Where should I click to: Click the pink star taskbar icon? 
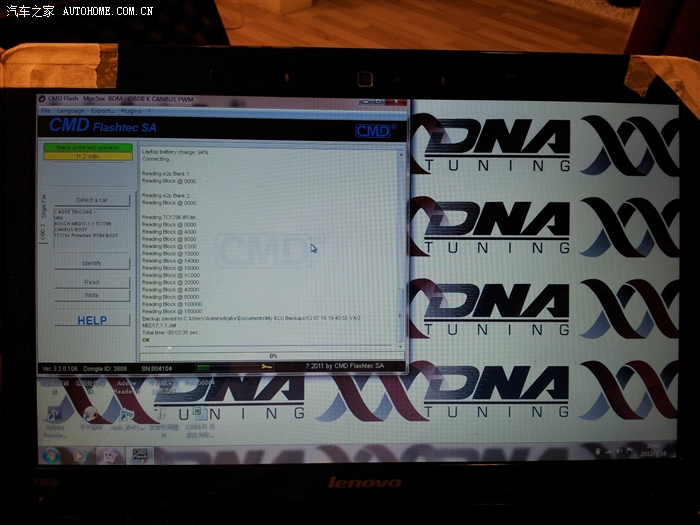(110, 456)
